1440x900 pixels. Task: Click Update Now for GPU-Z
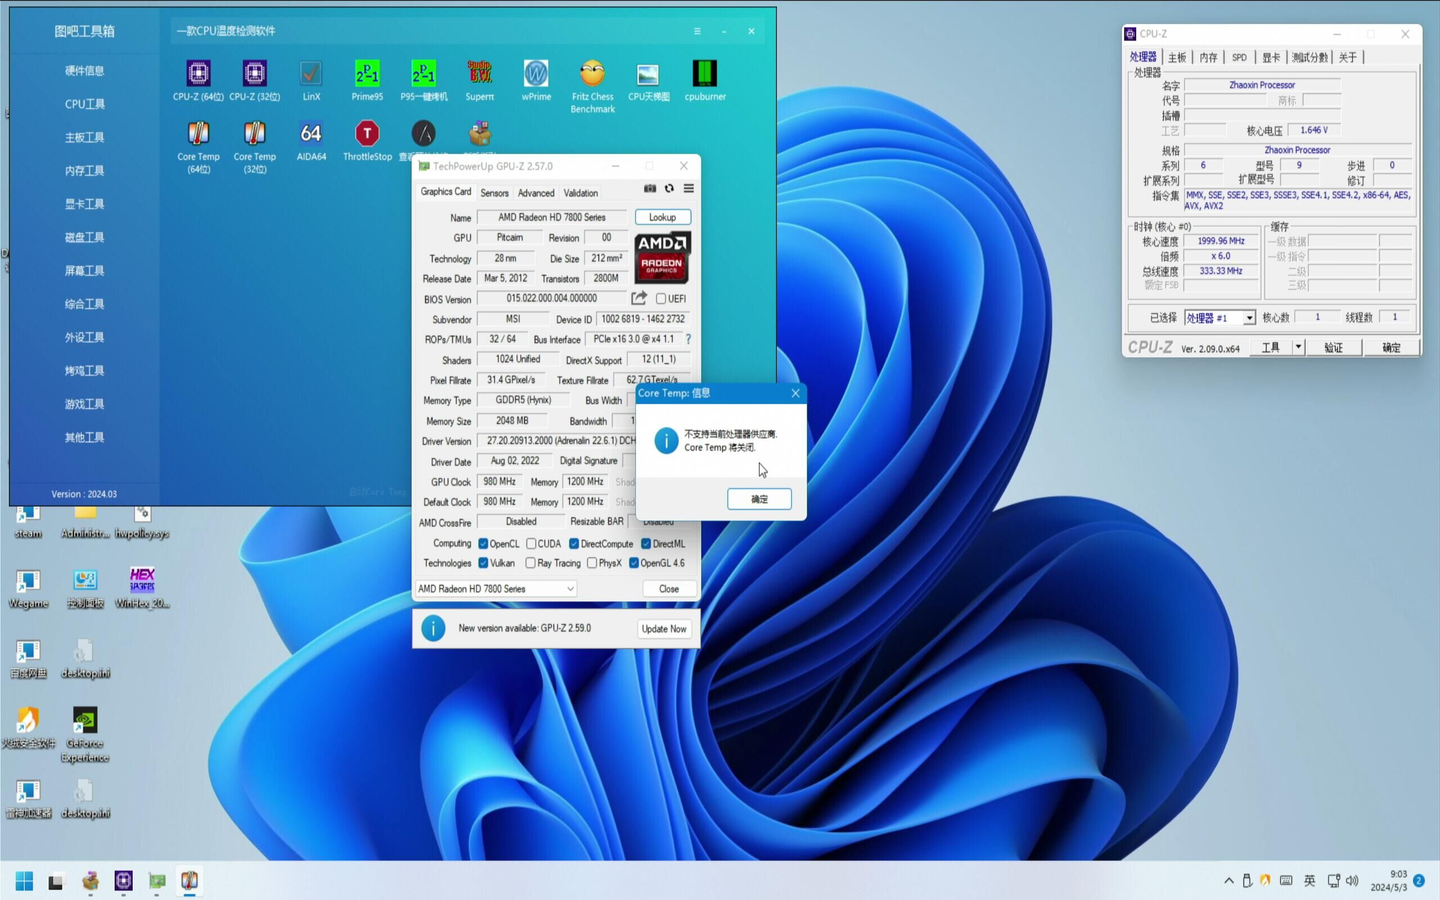coord(664,629)
